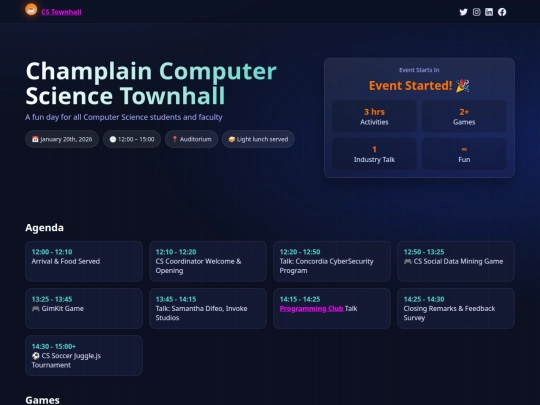The height and width of the screenshot is (405, 540).
Task: Click the soccer ball icon on Juggle.js card
Action: click(36, 356)
